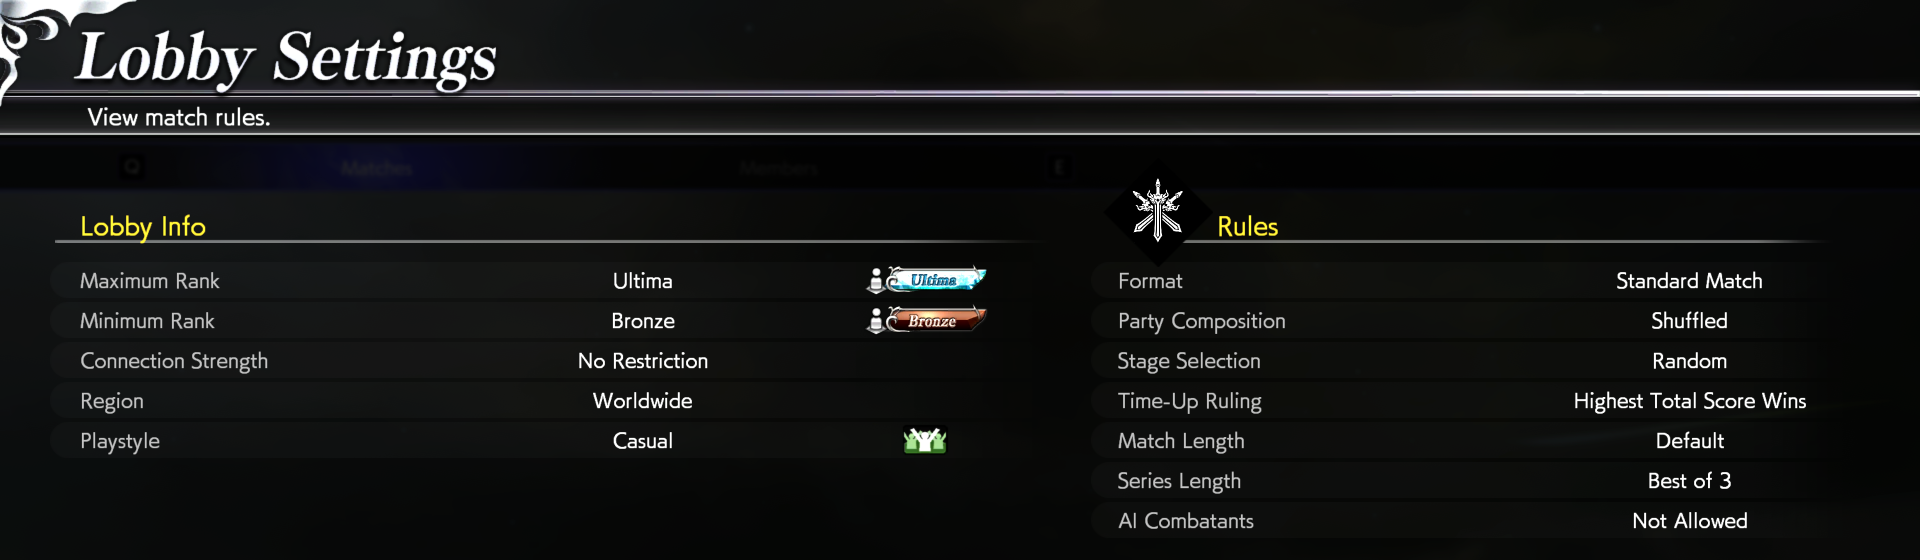The width and height of the screenshot is (1920, 560).
Task: Select the Region value Worldwide
Action: click(x=643, y=401)
